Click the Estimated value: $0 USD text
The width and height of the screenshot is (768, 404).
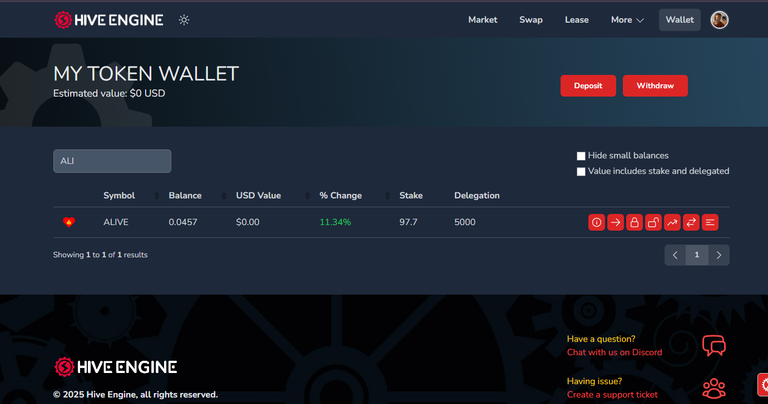point(109,94)
